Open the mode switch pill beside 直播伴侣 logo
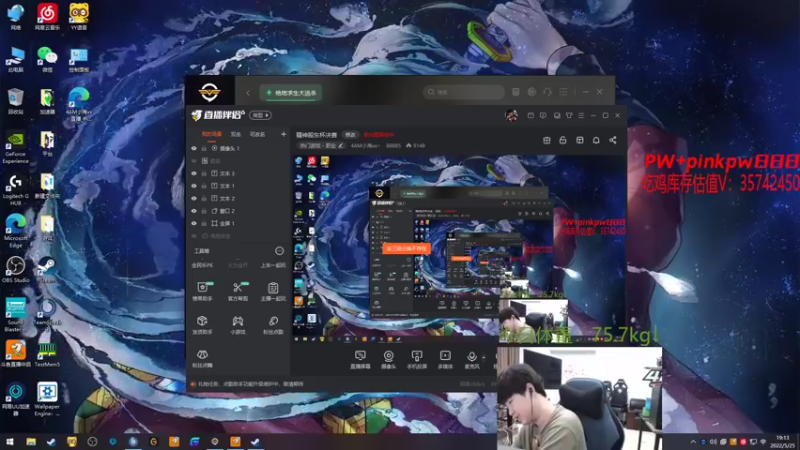Screen dimensions: 800x450 [x=260, y=115]
